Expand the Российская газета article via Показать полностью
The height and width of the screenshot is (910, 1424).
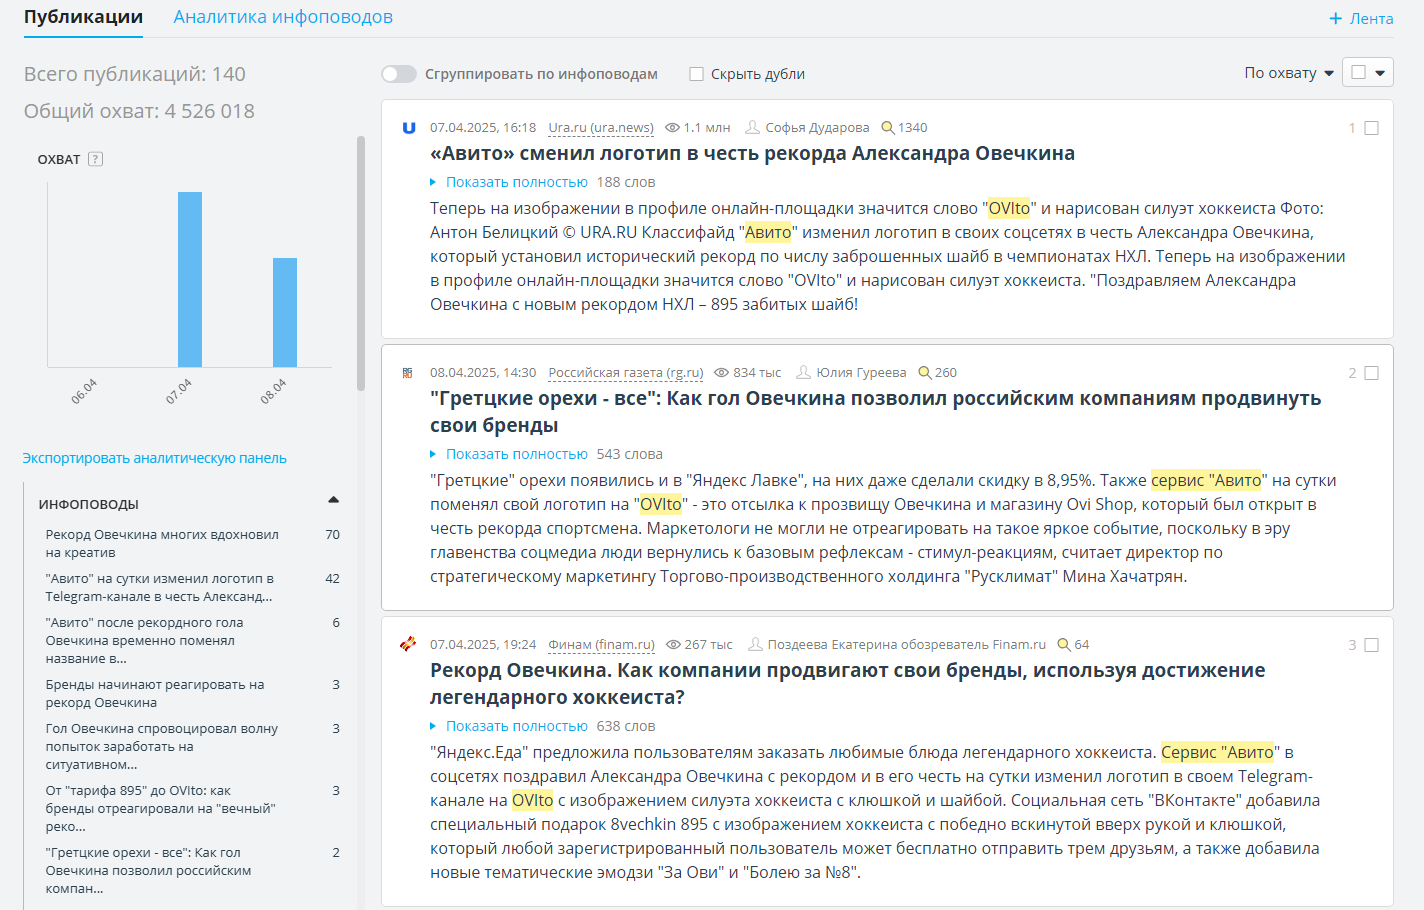click(517, 454)
